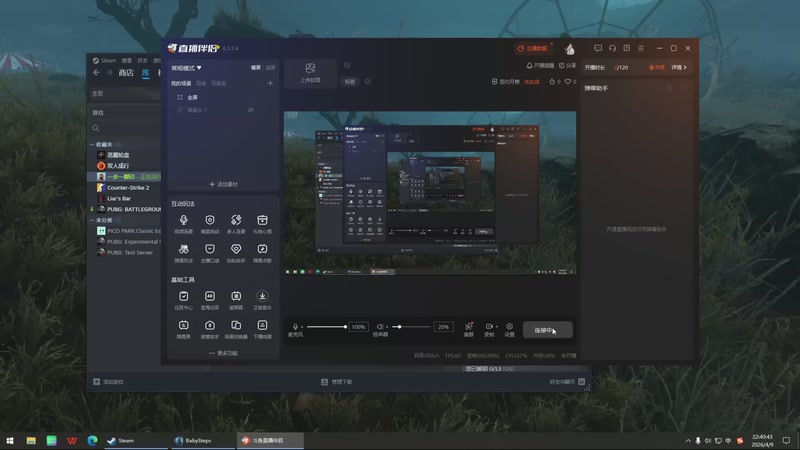Open the 弹幕点歌 song request tool
This screenshot has width=800, height=450.
tap(262, 253)
